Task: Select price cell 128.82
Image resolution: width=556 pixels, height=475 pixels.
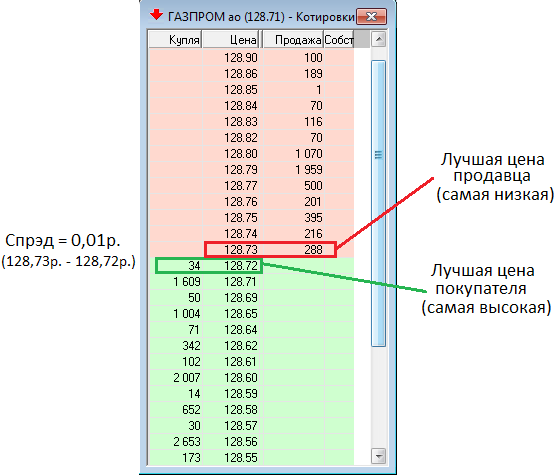Action: pos(232,138)
